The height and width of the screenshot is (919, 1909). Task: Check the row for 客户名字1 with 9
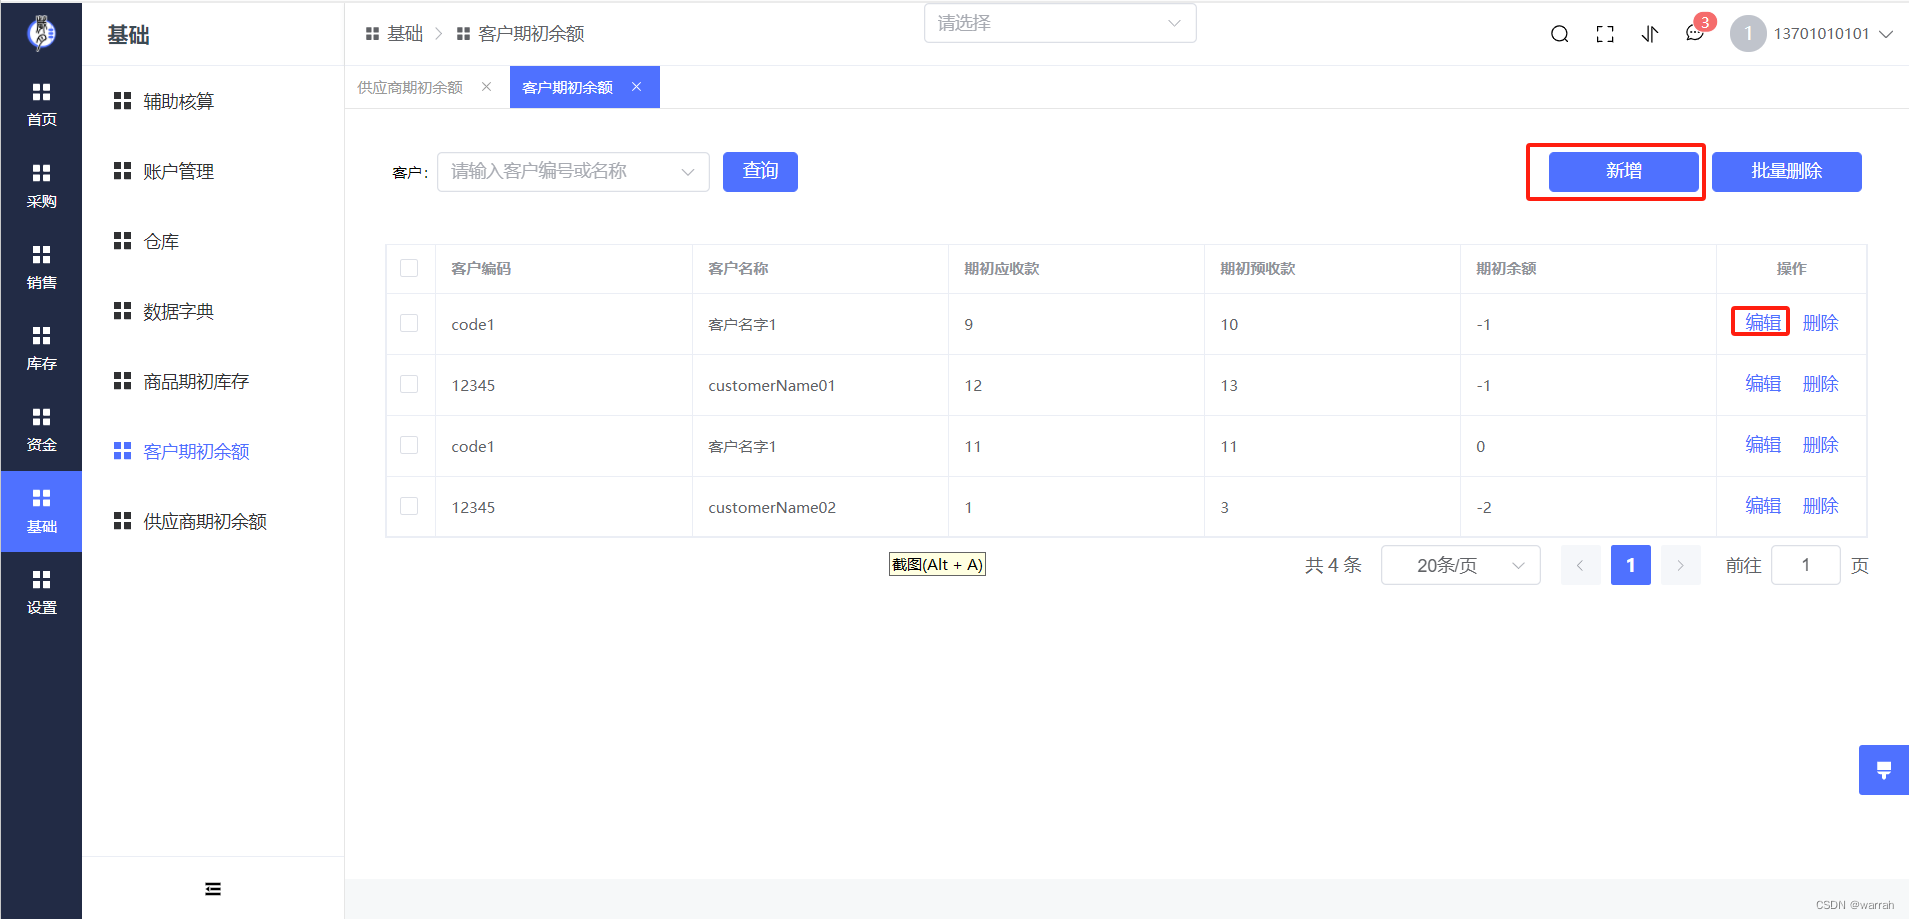(x=409, y=323)
